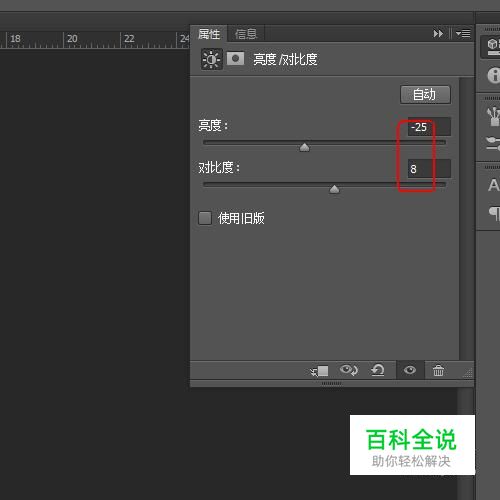Click the 对比度 value field showing 8
This screenshot has width=500, height=500.
[429, 169]
